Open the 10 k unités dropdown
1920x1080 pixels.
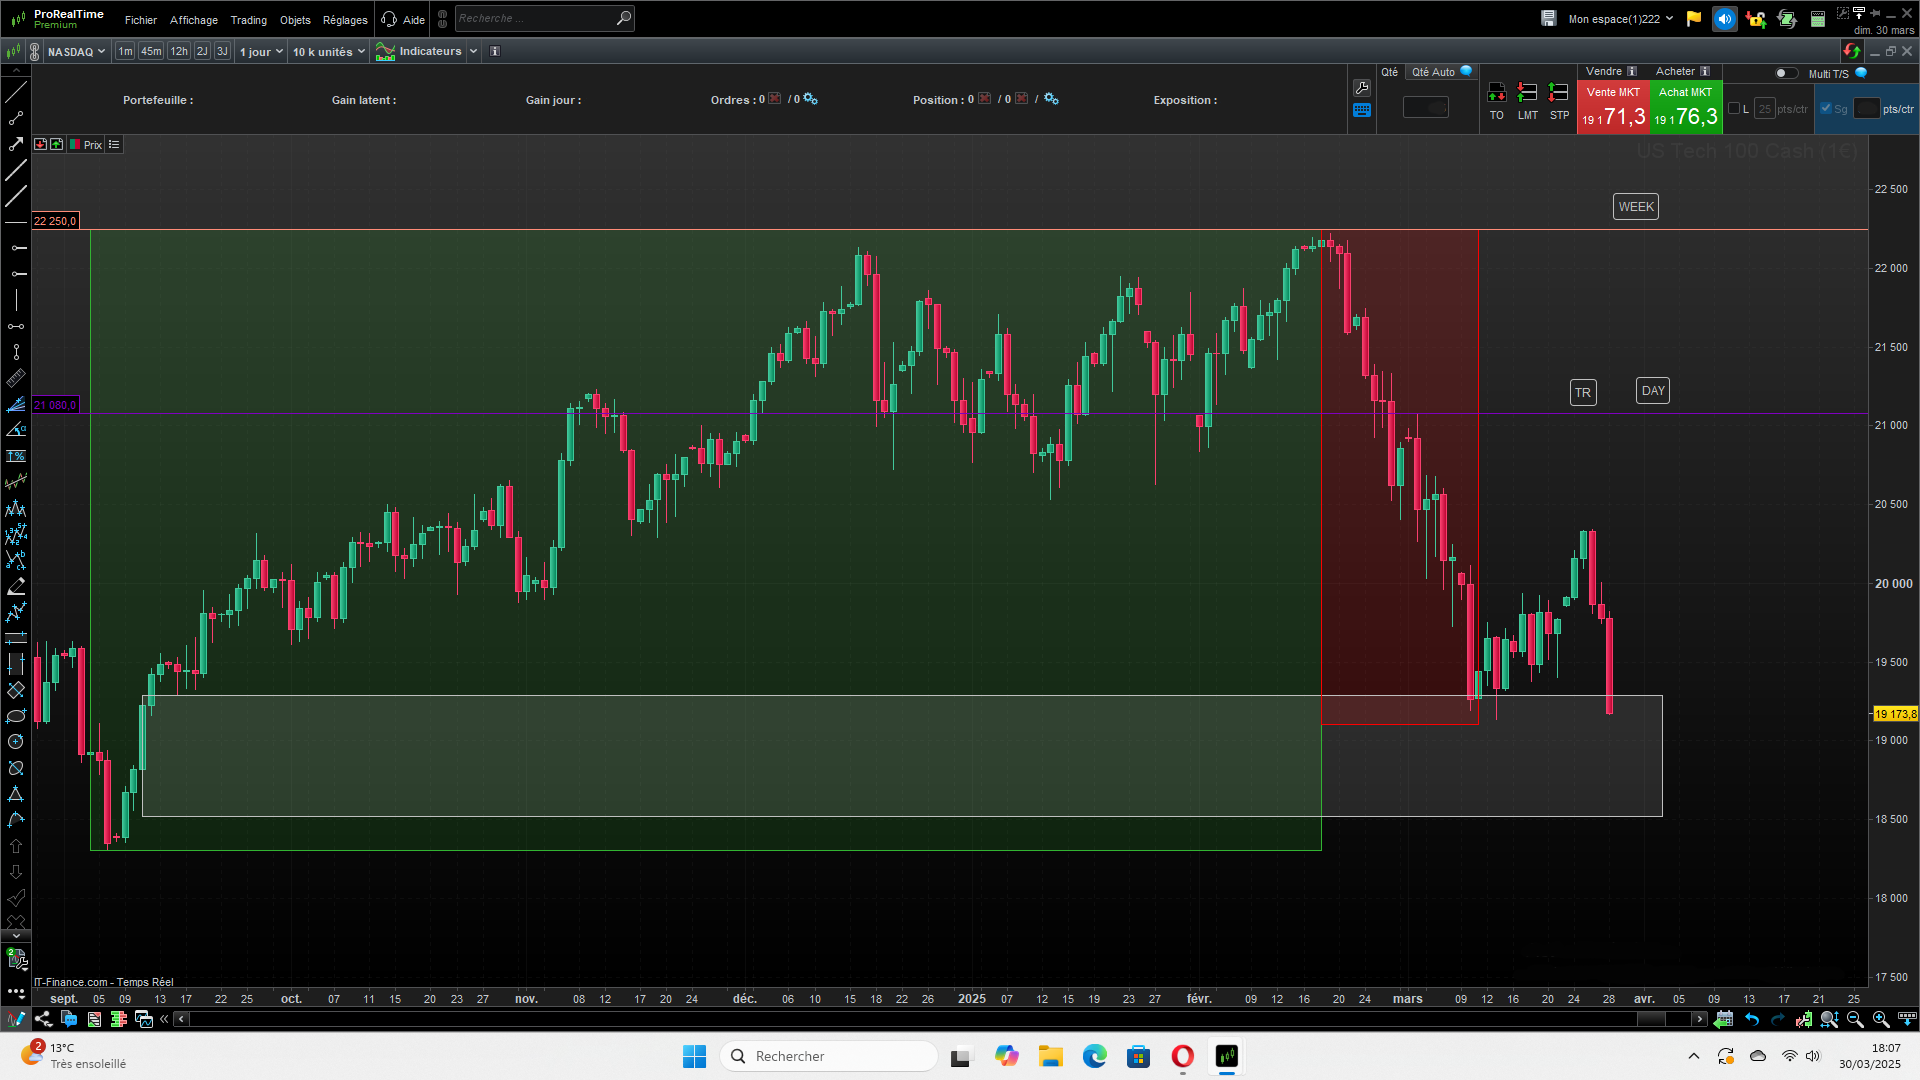(328, 52)
